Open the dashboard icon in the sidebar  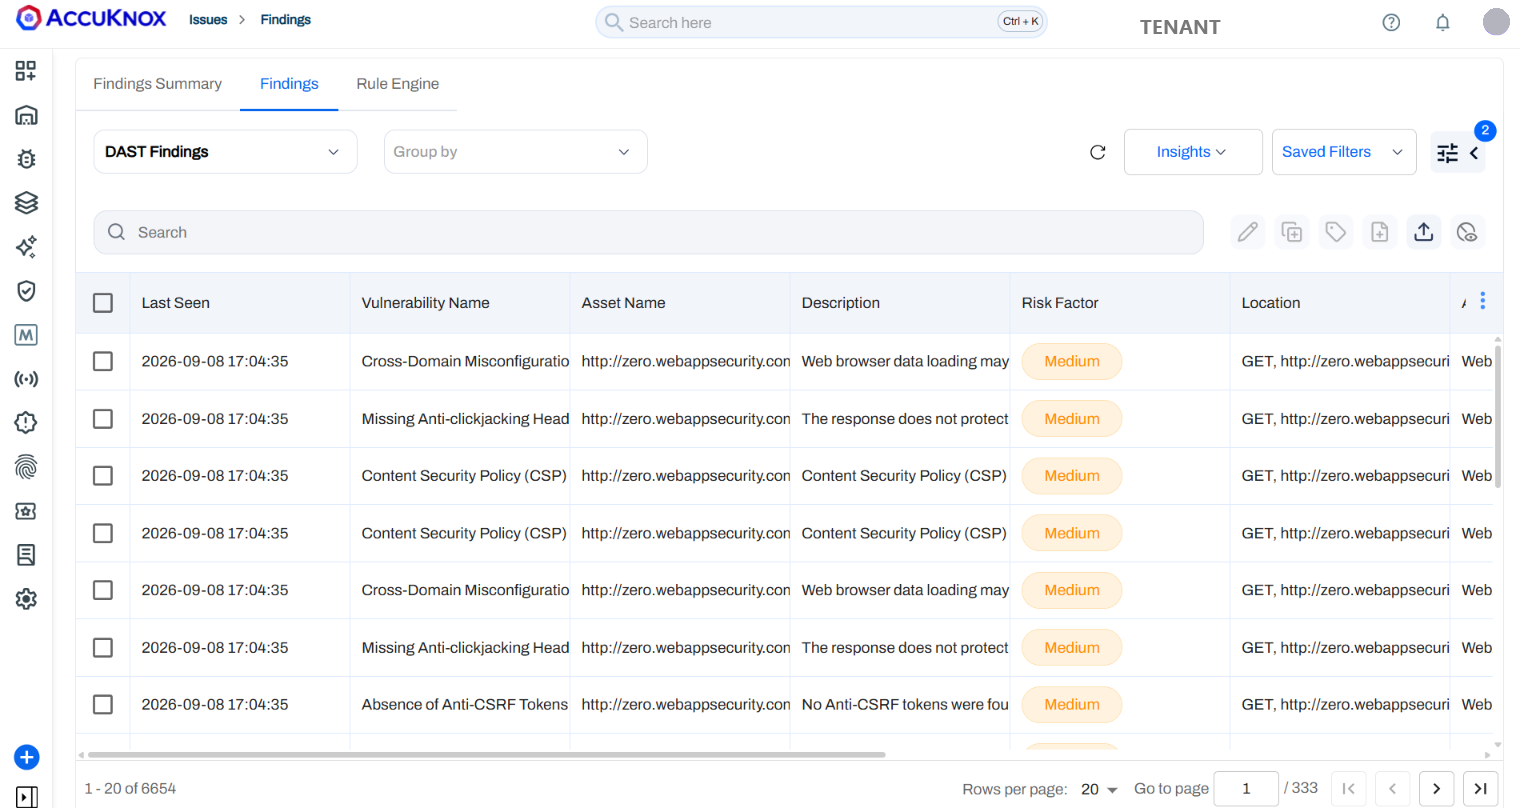click(x=26, y=71)
